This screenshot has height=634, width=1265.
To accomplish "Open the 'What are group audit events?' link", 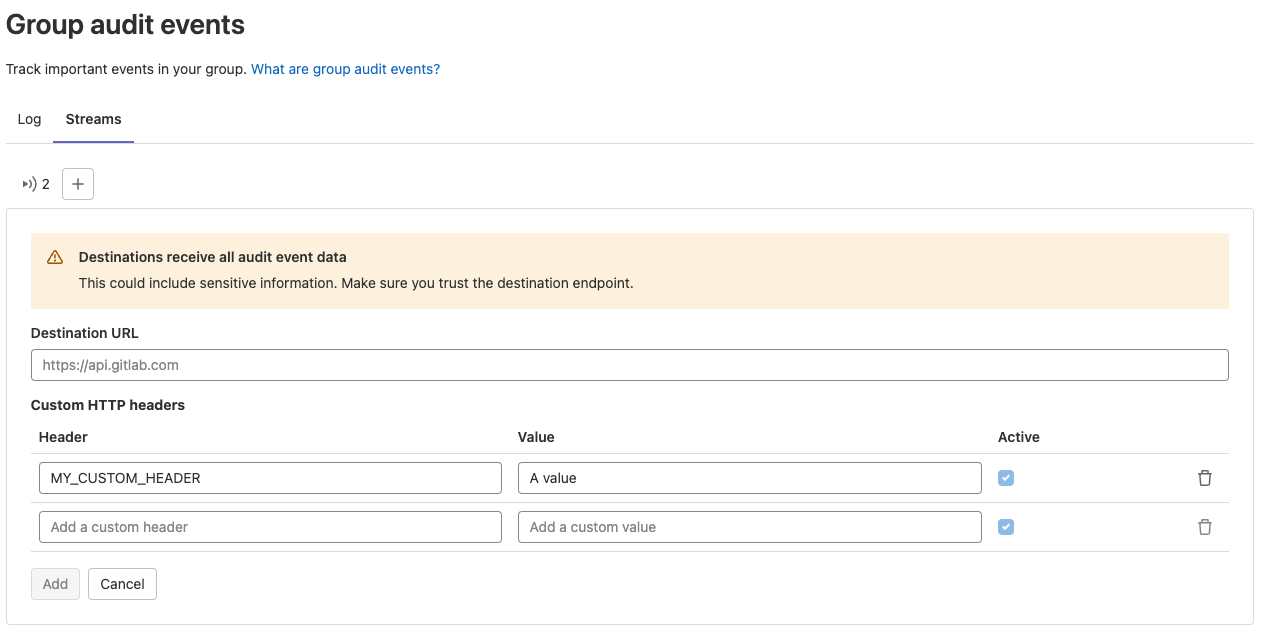I will (x=345, y=69).
